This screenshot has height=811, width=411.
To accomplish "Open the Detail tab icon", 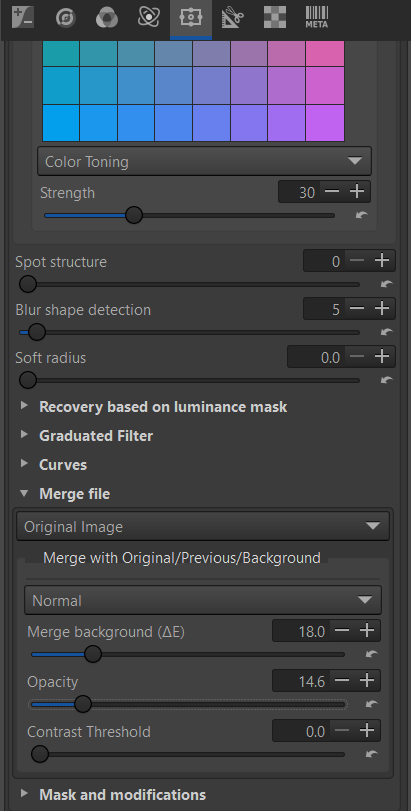I will tap(66, 18).
